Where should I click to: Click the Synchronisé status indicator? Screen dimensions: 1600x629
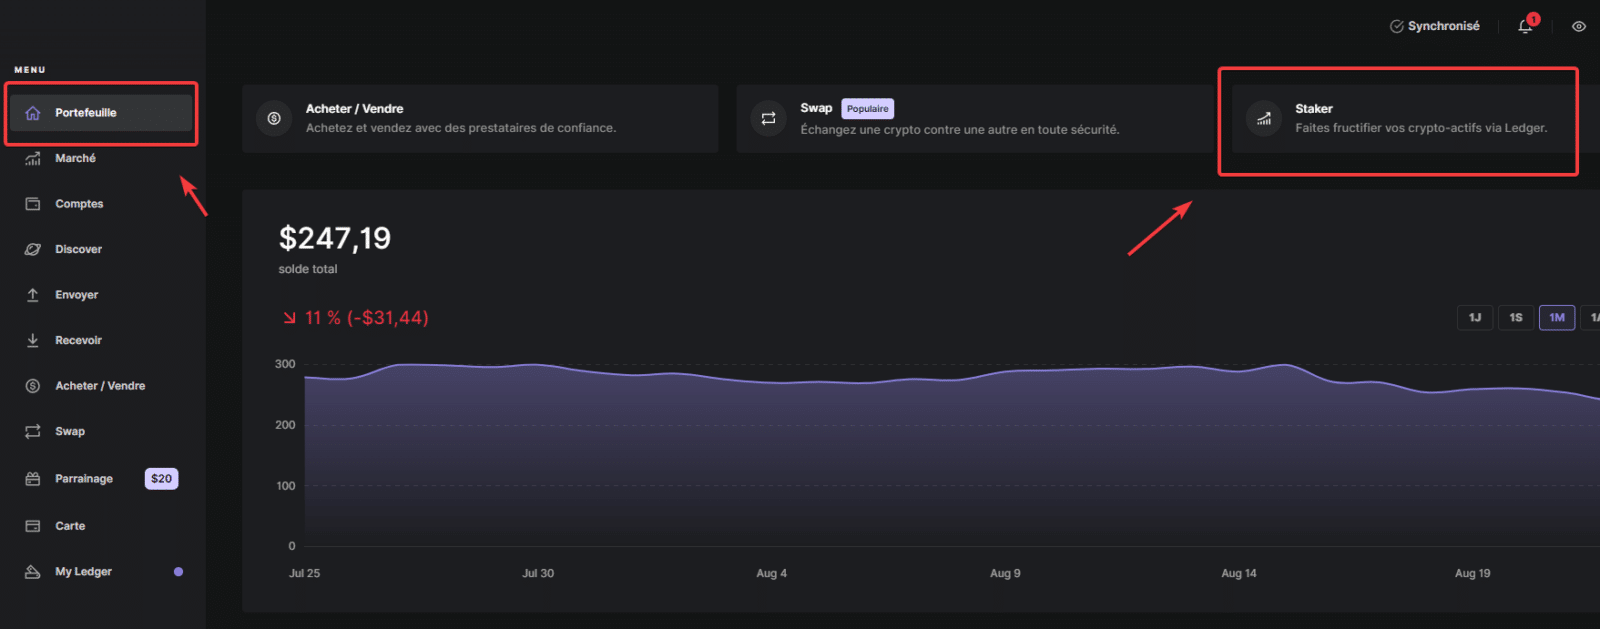click(1435, 26)
